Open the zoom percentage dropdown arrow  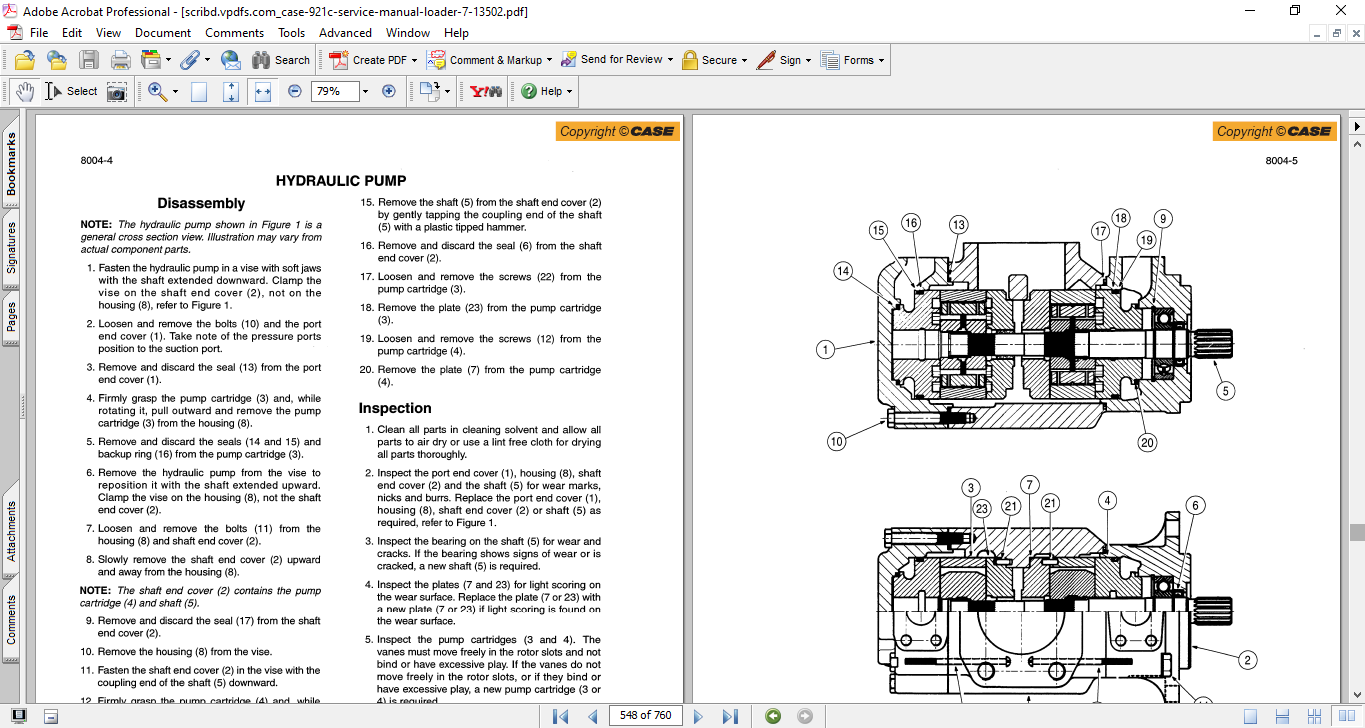(x=365, y=91)
